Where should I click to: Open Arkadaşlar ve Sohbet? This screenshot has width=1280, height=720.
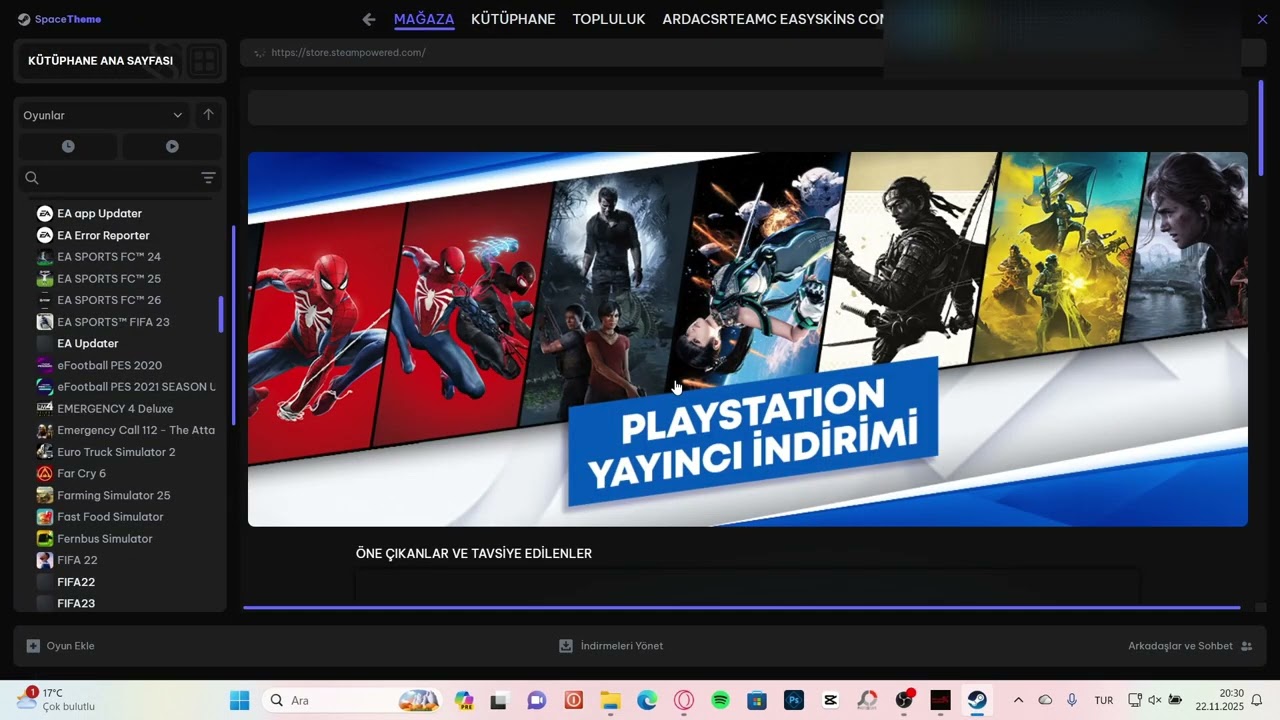click(x=1190, y=646)
